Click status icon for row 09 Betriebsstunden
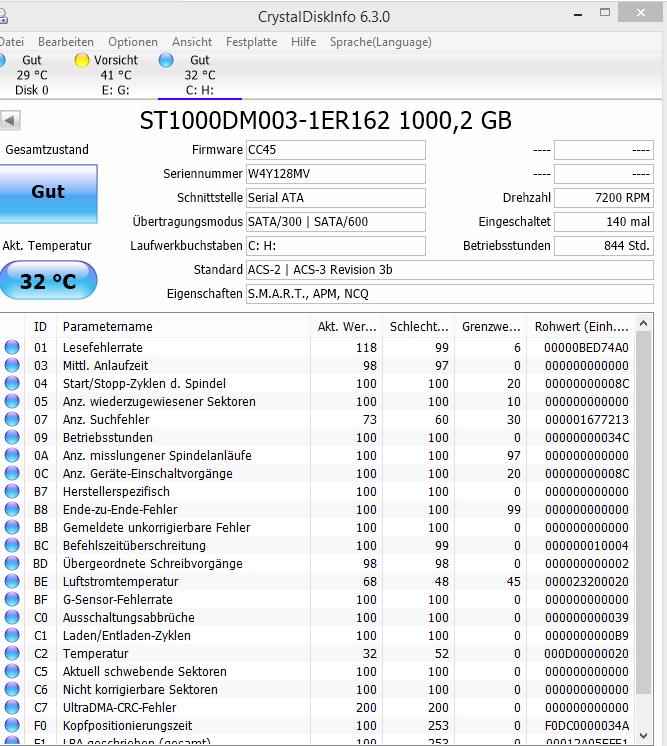 pos(12,437)
